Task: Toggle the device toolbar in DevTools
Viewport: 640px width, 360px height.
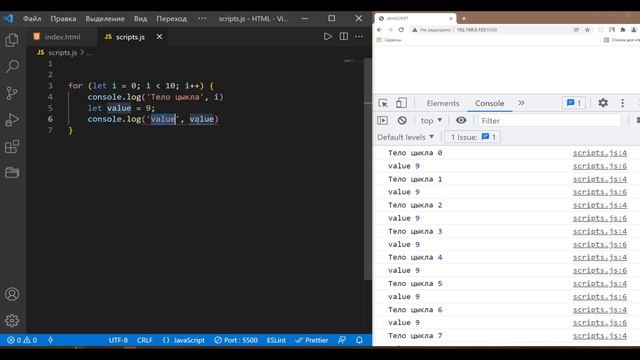Action: [401, 103]
